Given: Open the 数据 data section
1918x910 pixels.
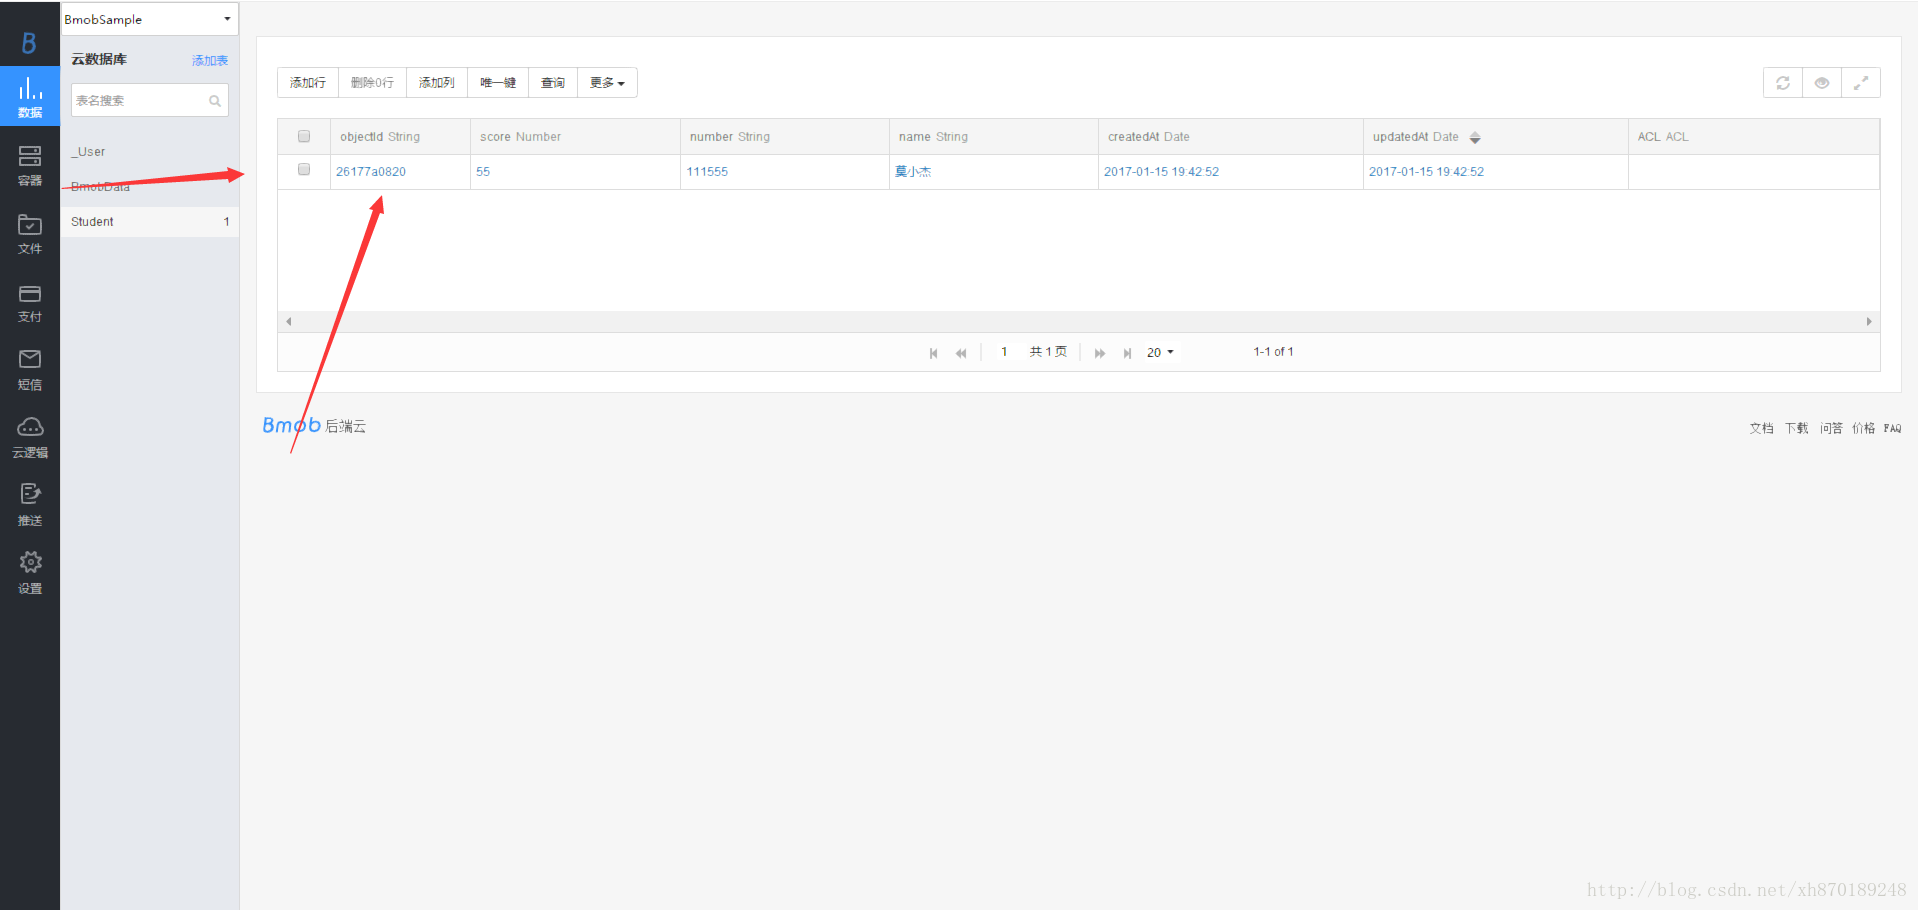Looking at the screenshot, I should pos(30,96).
